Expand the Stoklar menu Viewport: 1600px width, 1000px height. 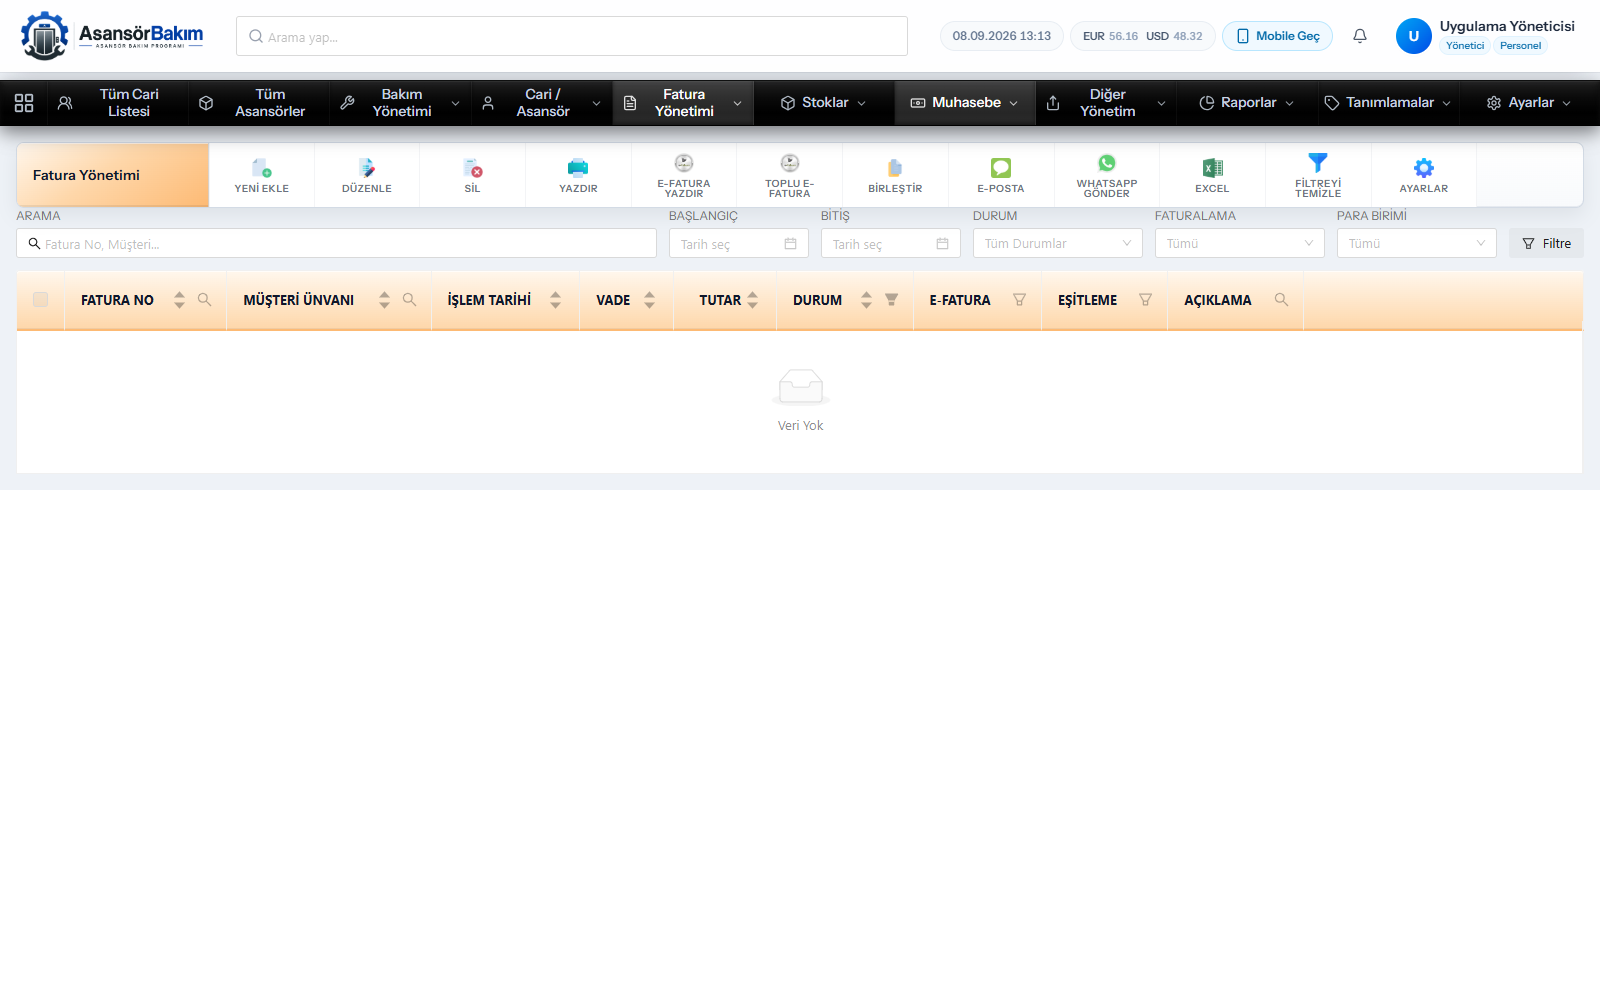[824, 103]
